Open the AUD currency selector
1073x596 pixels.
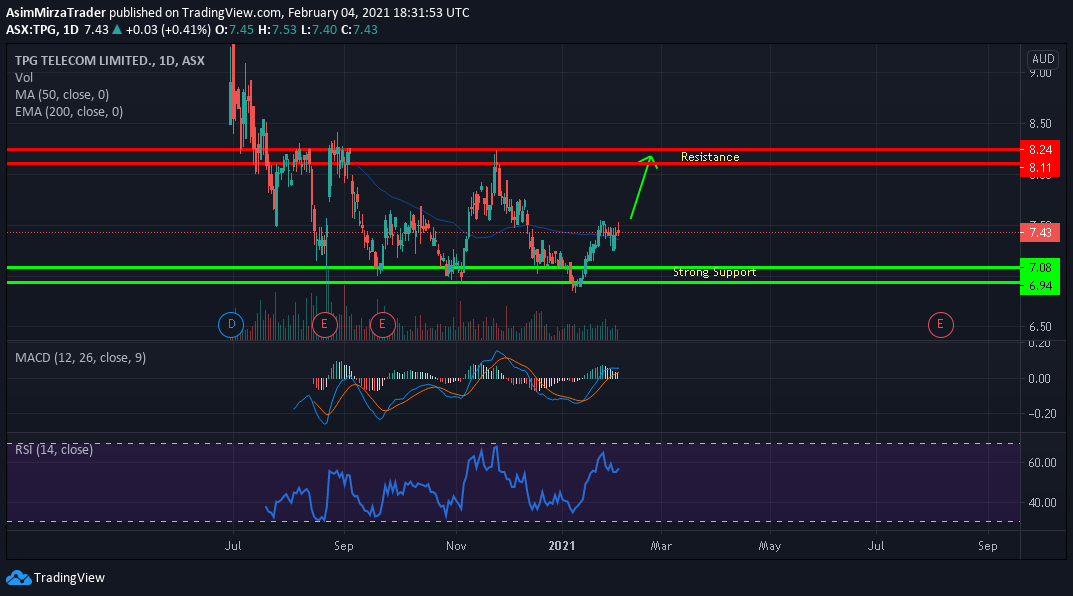click(1043, 59)
